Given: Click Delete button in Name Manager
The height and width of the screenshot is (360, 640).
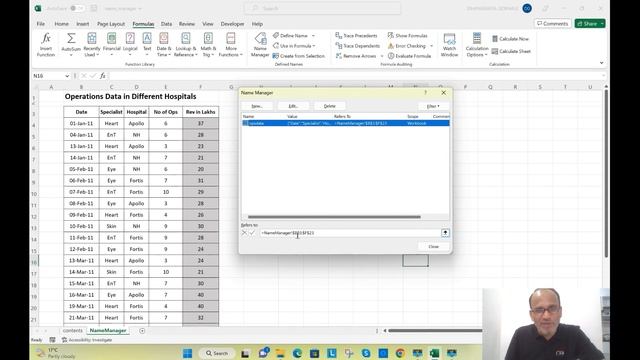Looking at the screenshot, I should (329, 106).
